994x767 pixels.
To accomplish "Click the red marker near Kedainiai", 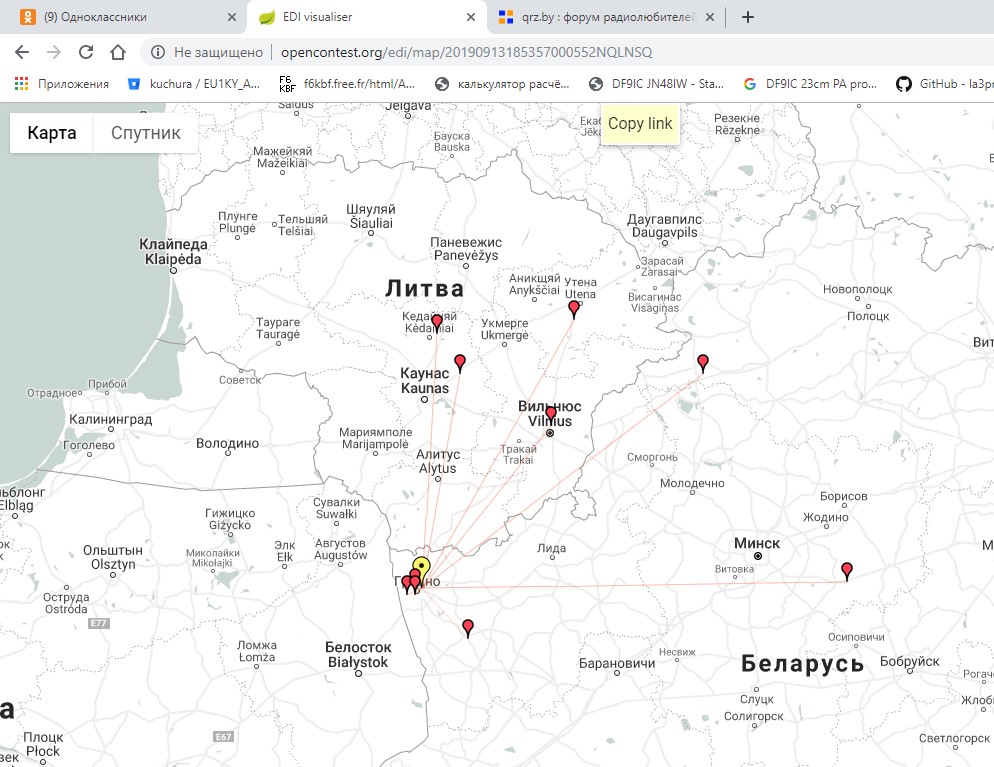I will pos(437,322).
